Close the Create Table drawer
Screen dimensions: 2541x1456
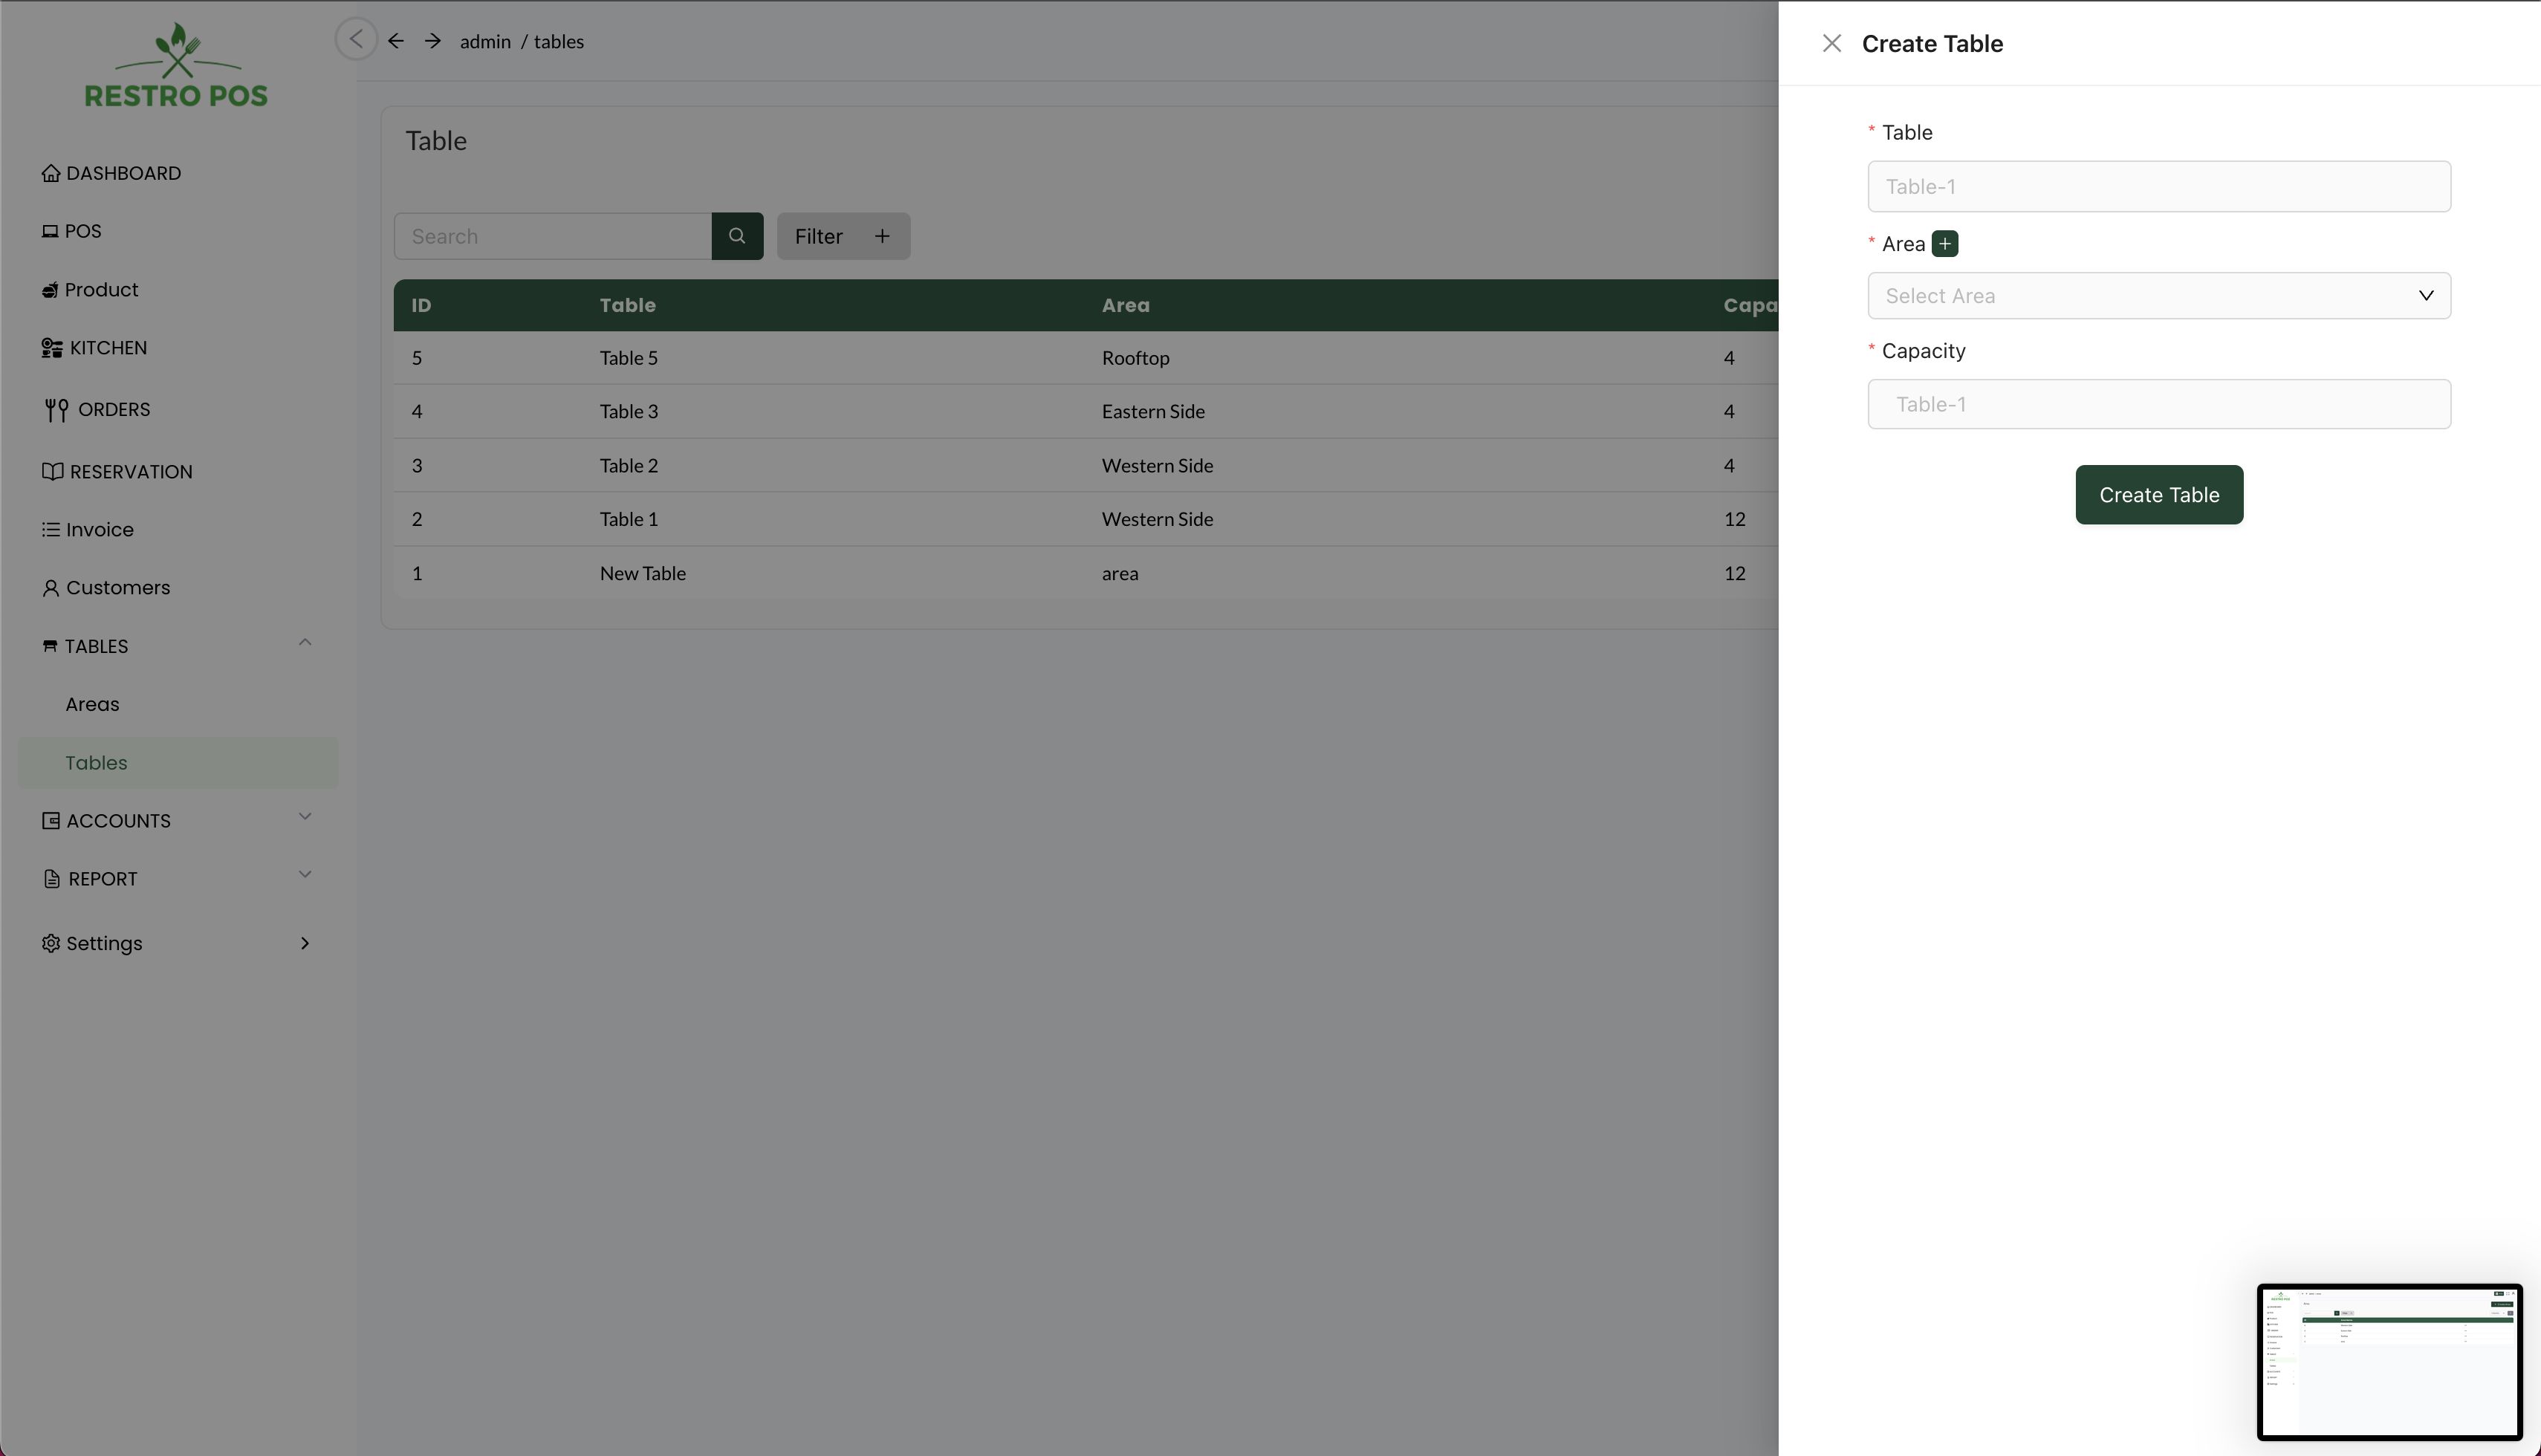tap(1831, 43)
